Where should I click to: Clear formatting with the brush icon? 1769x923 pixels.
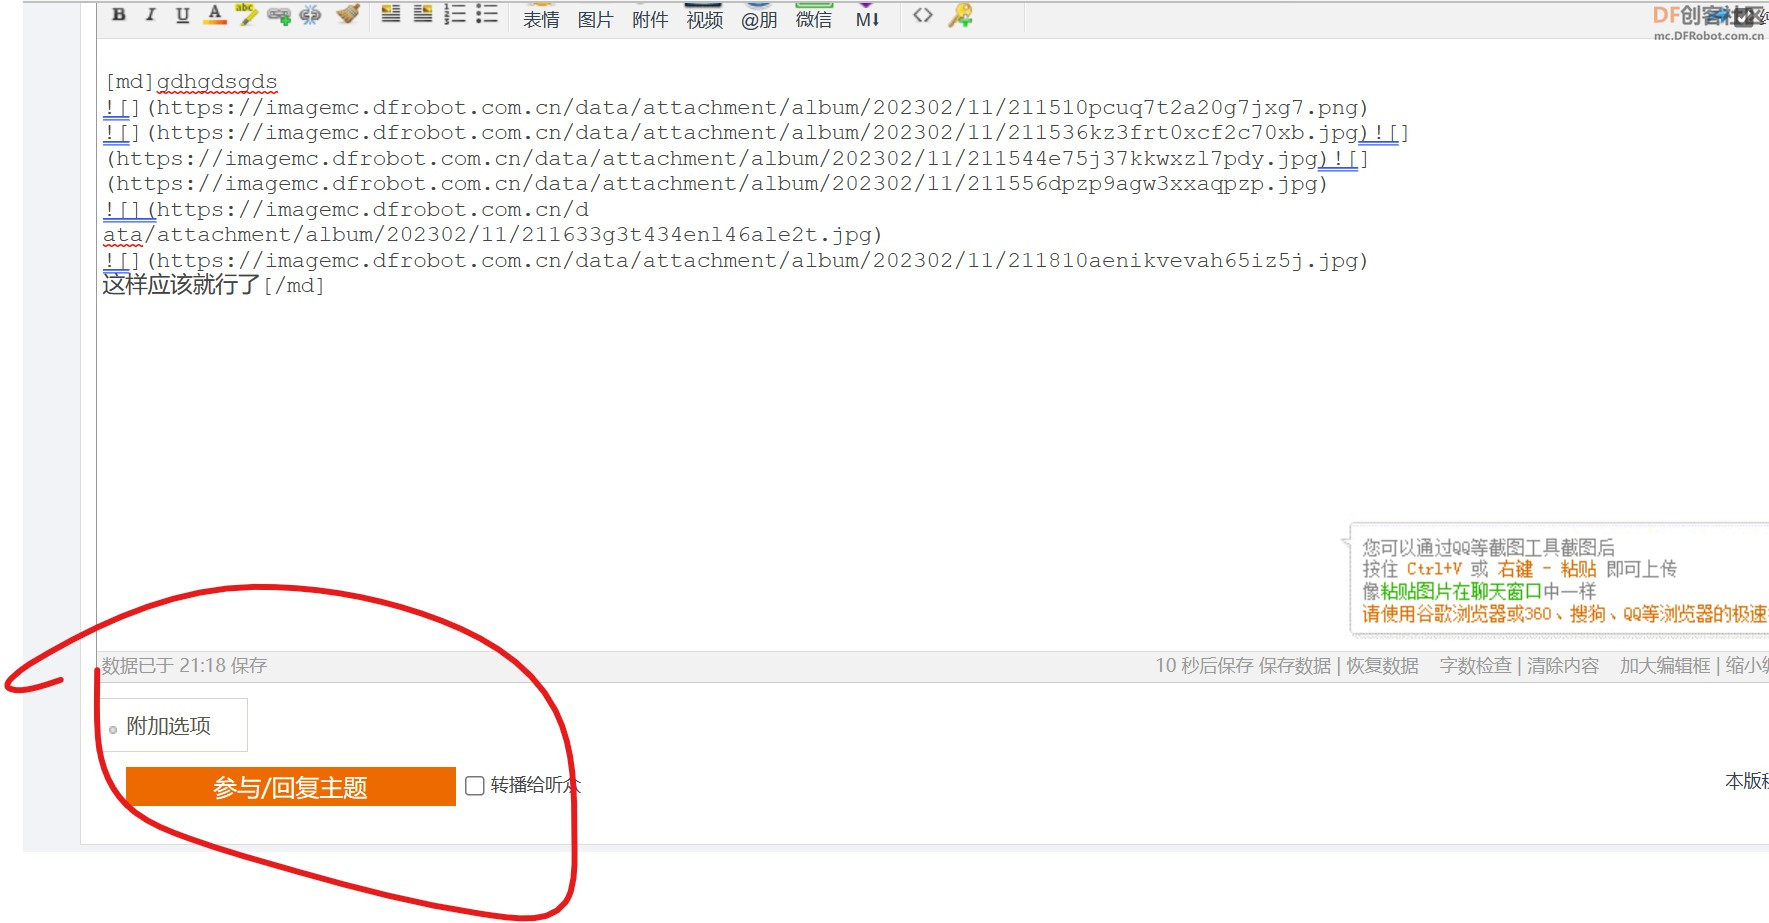(347, 15)
